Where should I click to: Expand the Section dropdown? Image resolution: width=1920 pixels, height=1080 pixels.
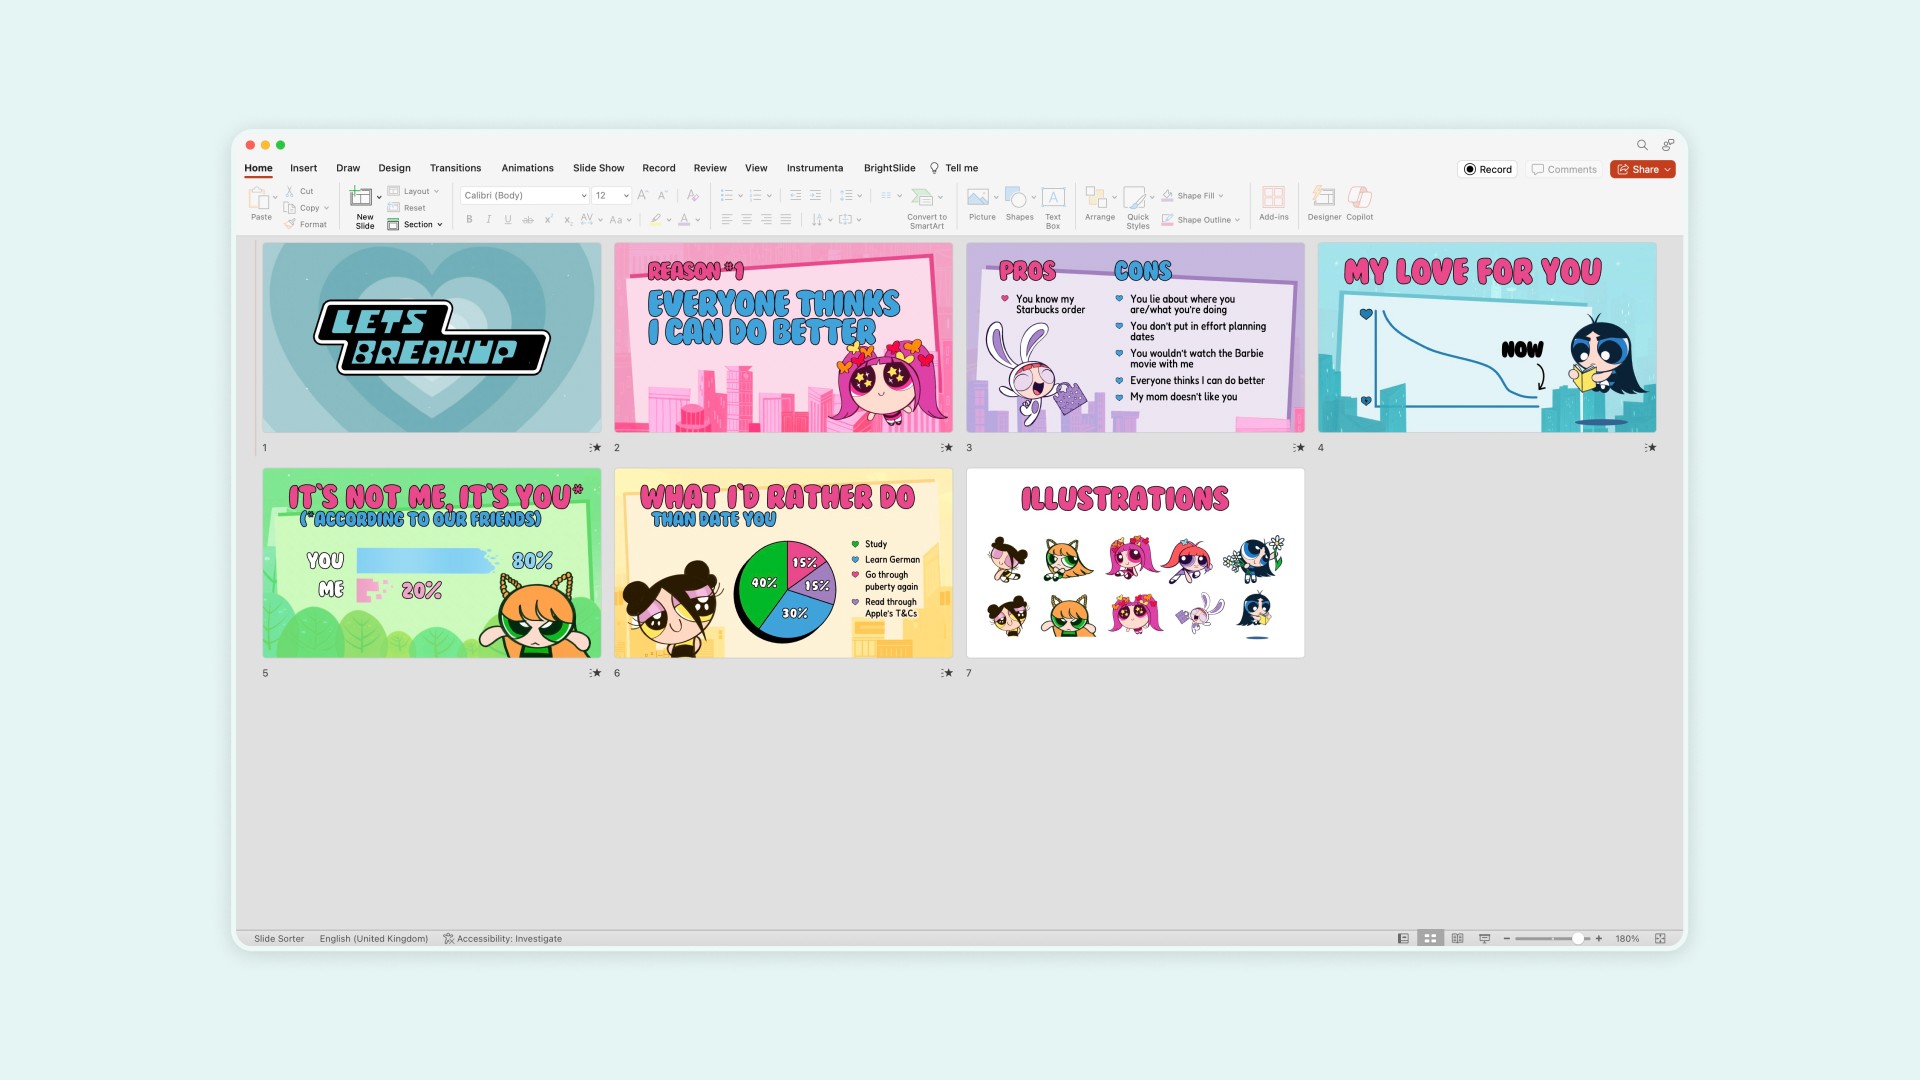coord(440,225)
